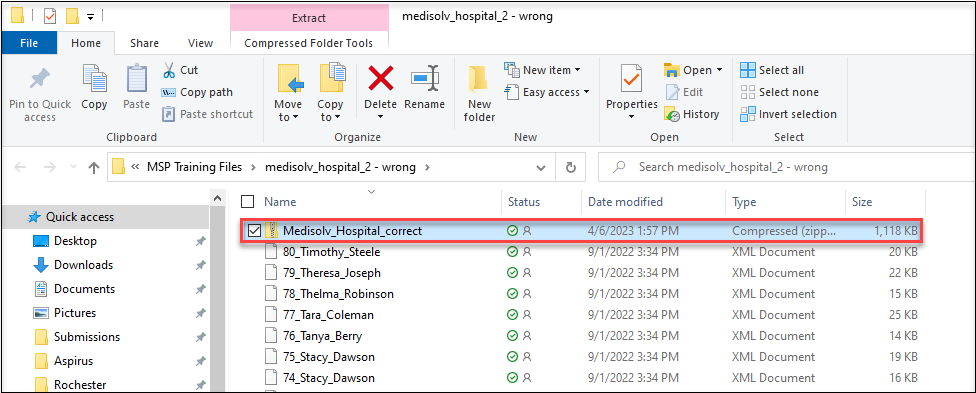The height and width of the screenshot is (393, 976).
Task: Toggle the select-all checkbox in header
Action: [x=248, y=202]
